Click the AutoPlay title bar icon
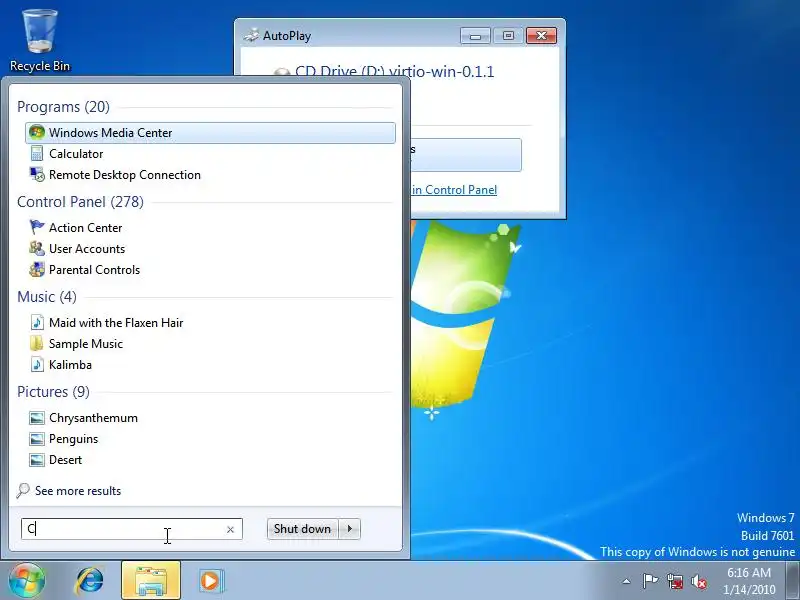800x600 pixels. [251, 35]
